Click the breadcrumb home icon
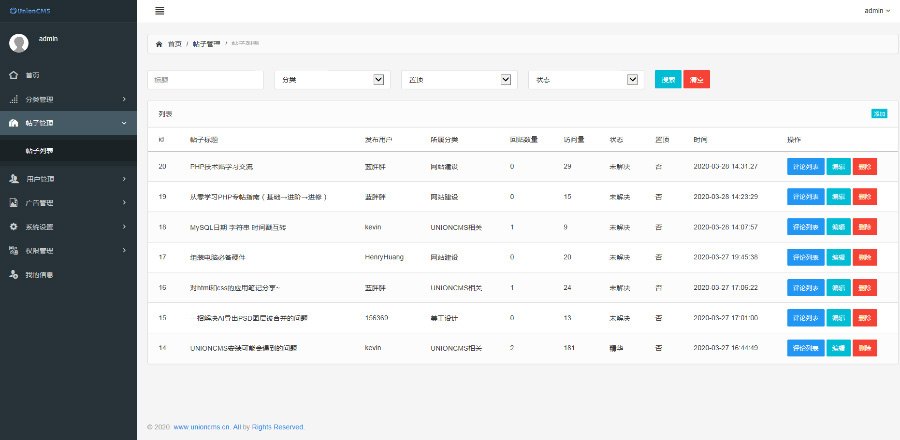 coord(159,44)
